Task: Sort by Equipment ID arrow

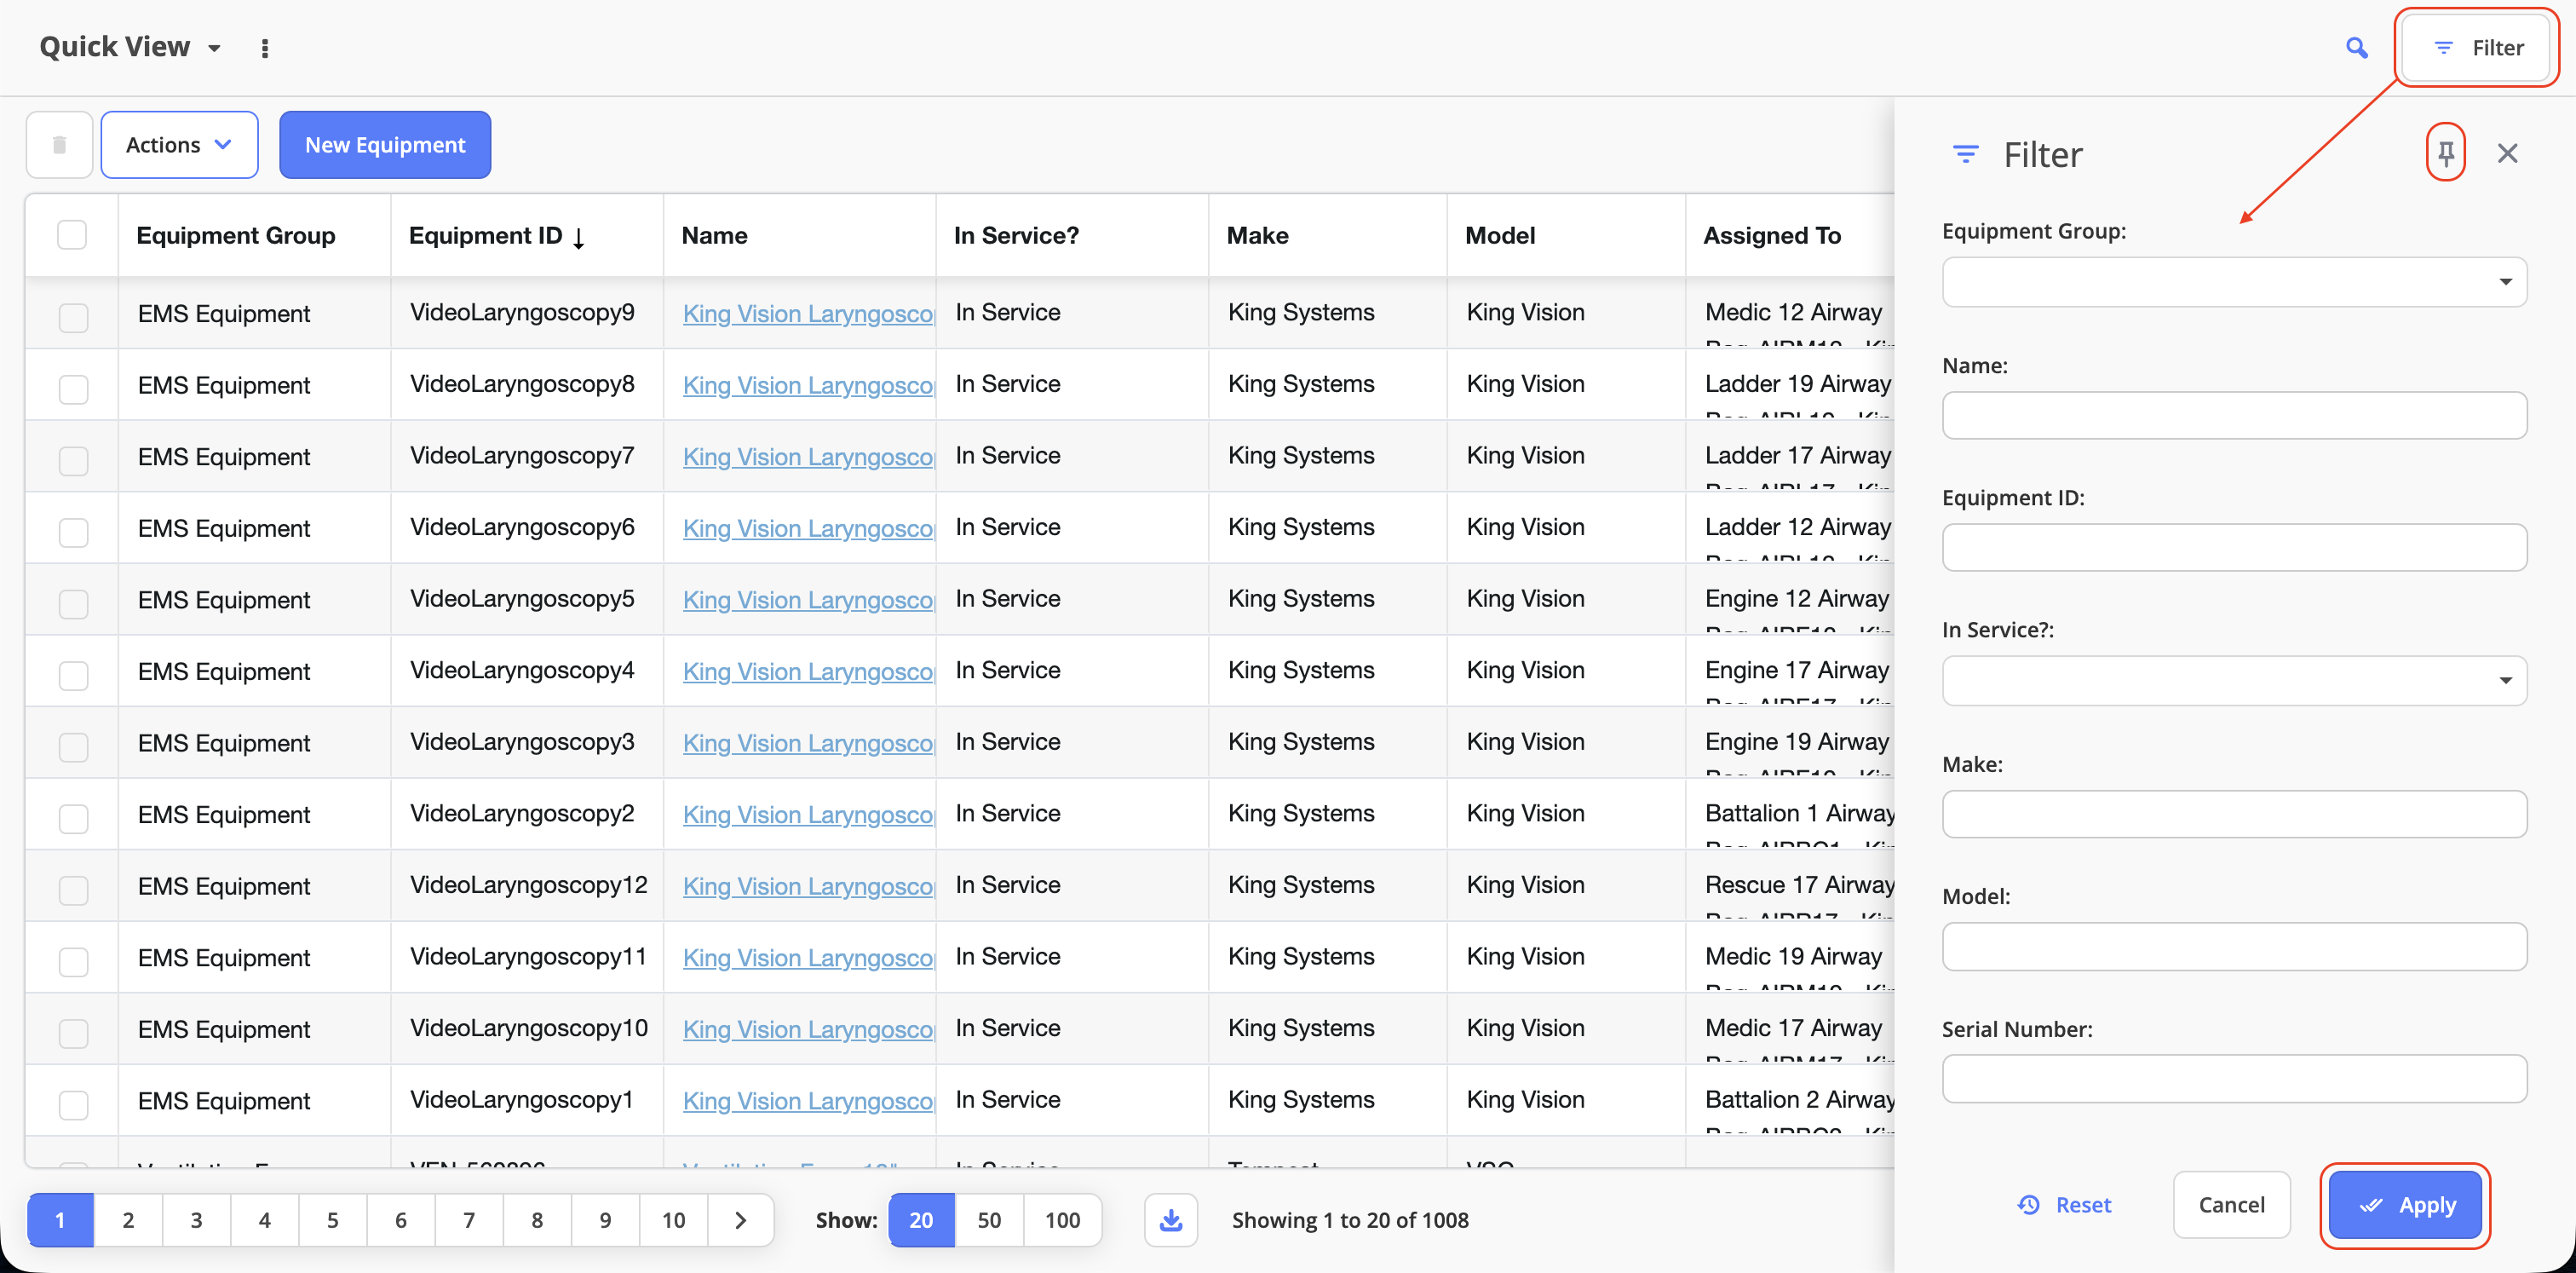Action: pos(579,237)
